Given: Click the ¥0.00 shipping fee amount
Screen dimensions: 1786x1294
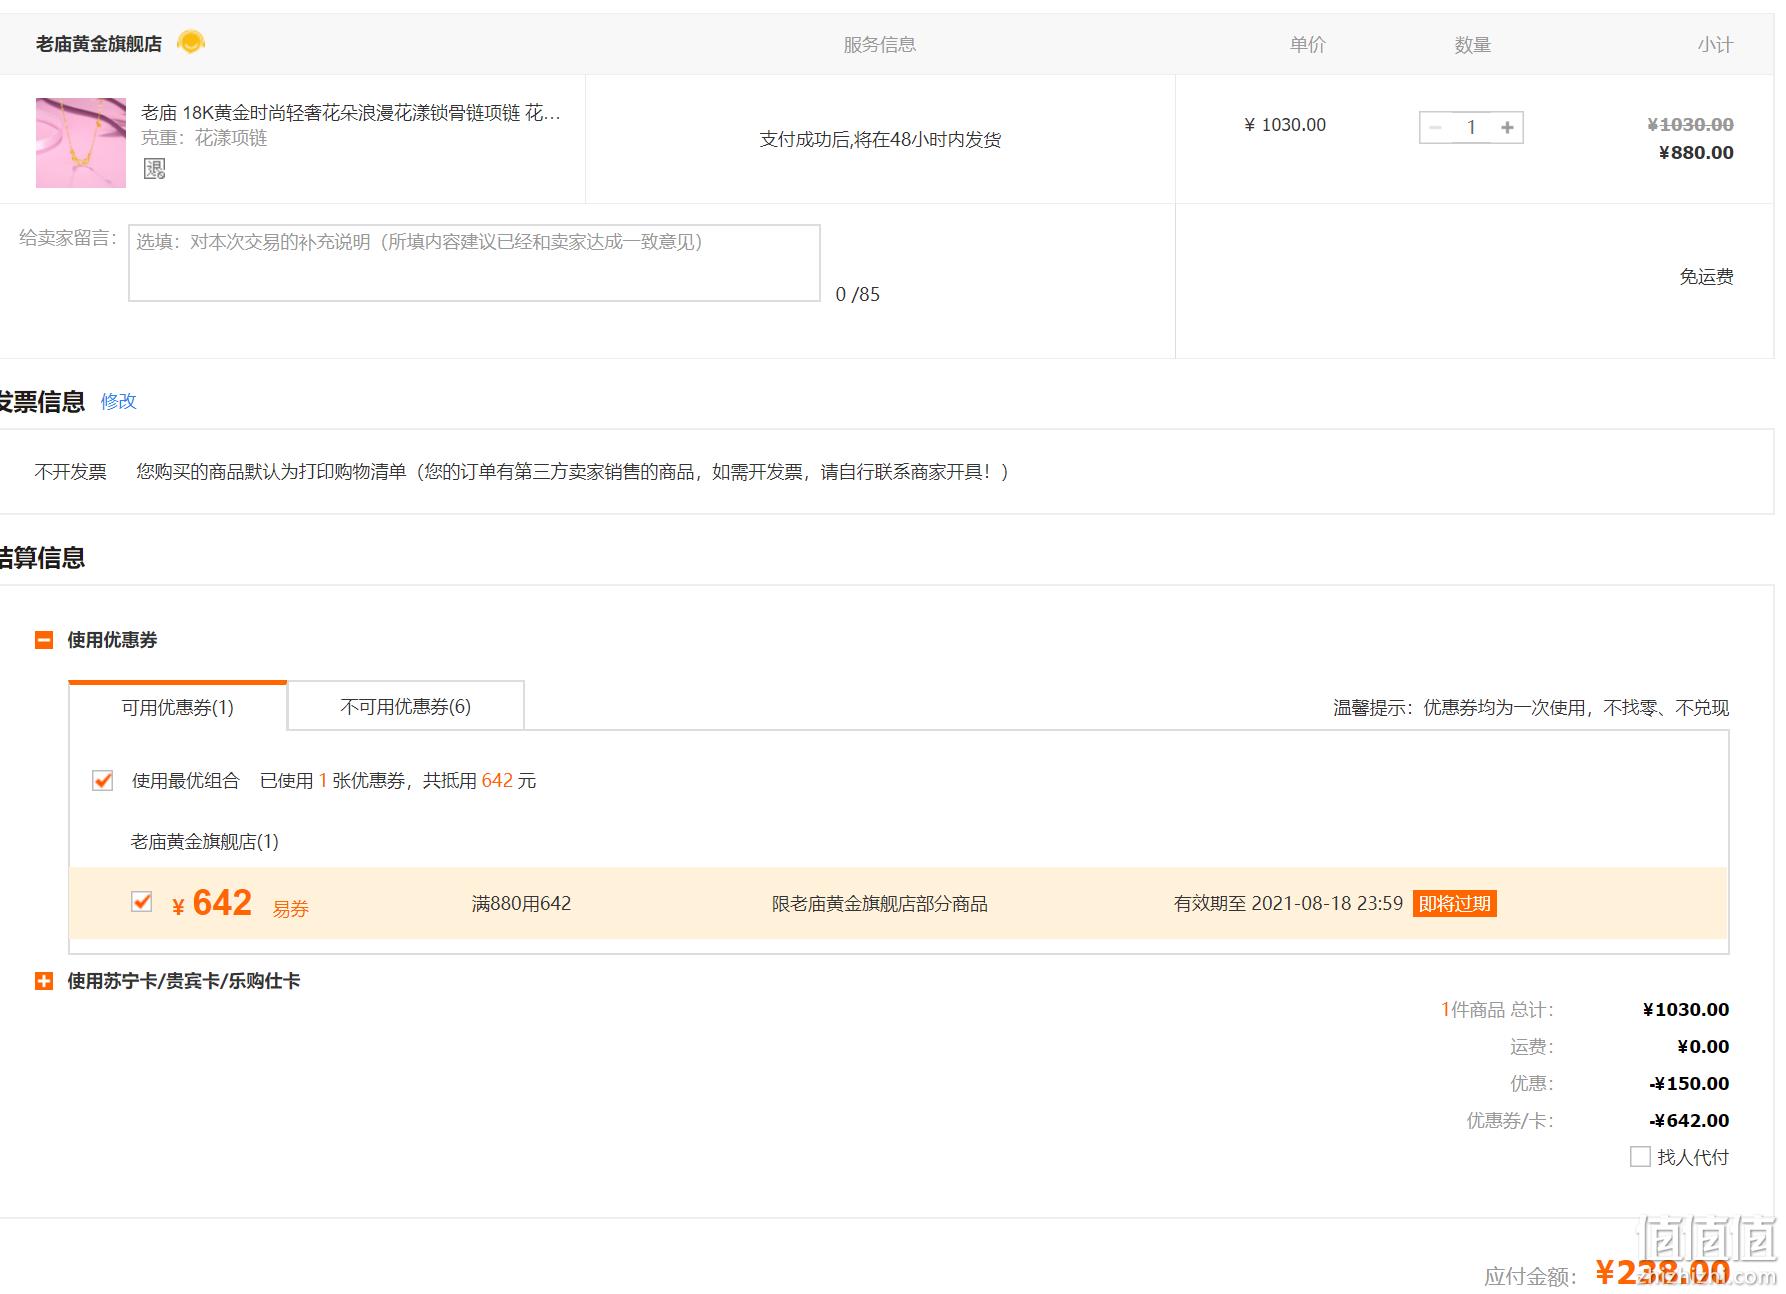Looking at the screenshot, I should (1703, 1047).
